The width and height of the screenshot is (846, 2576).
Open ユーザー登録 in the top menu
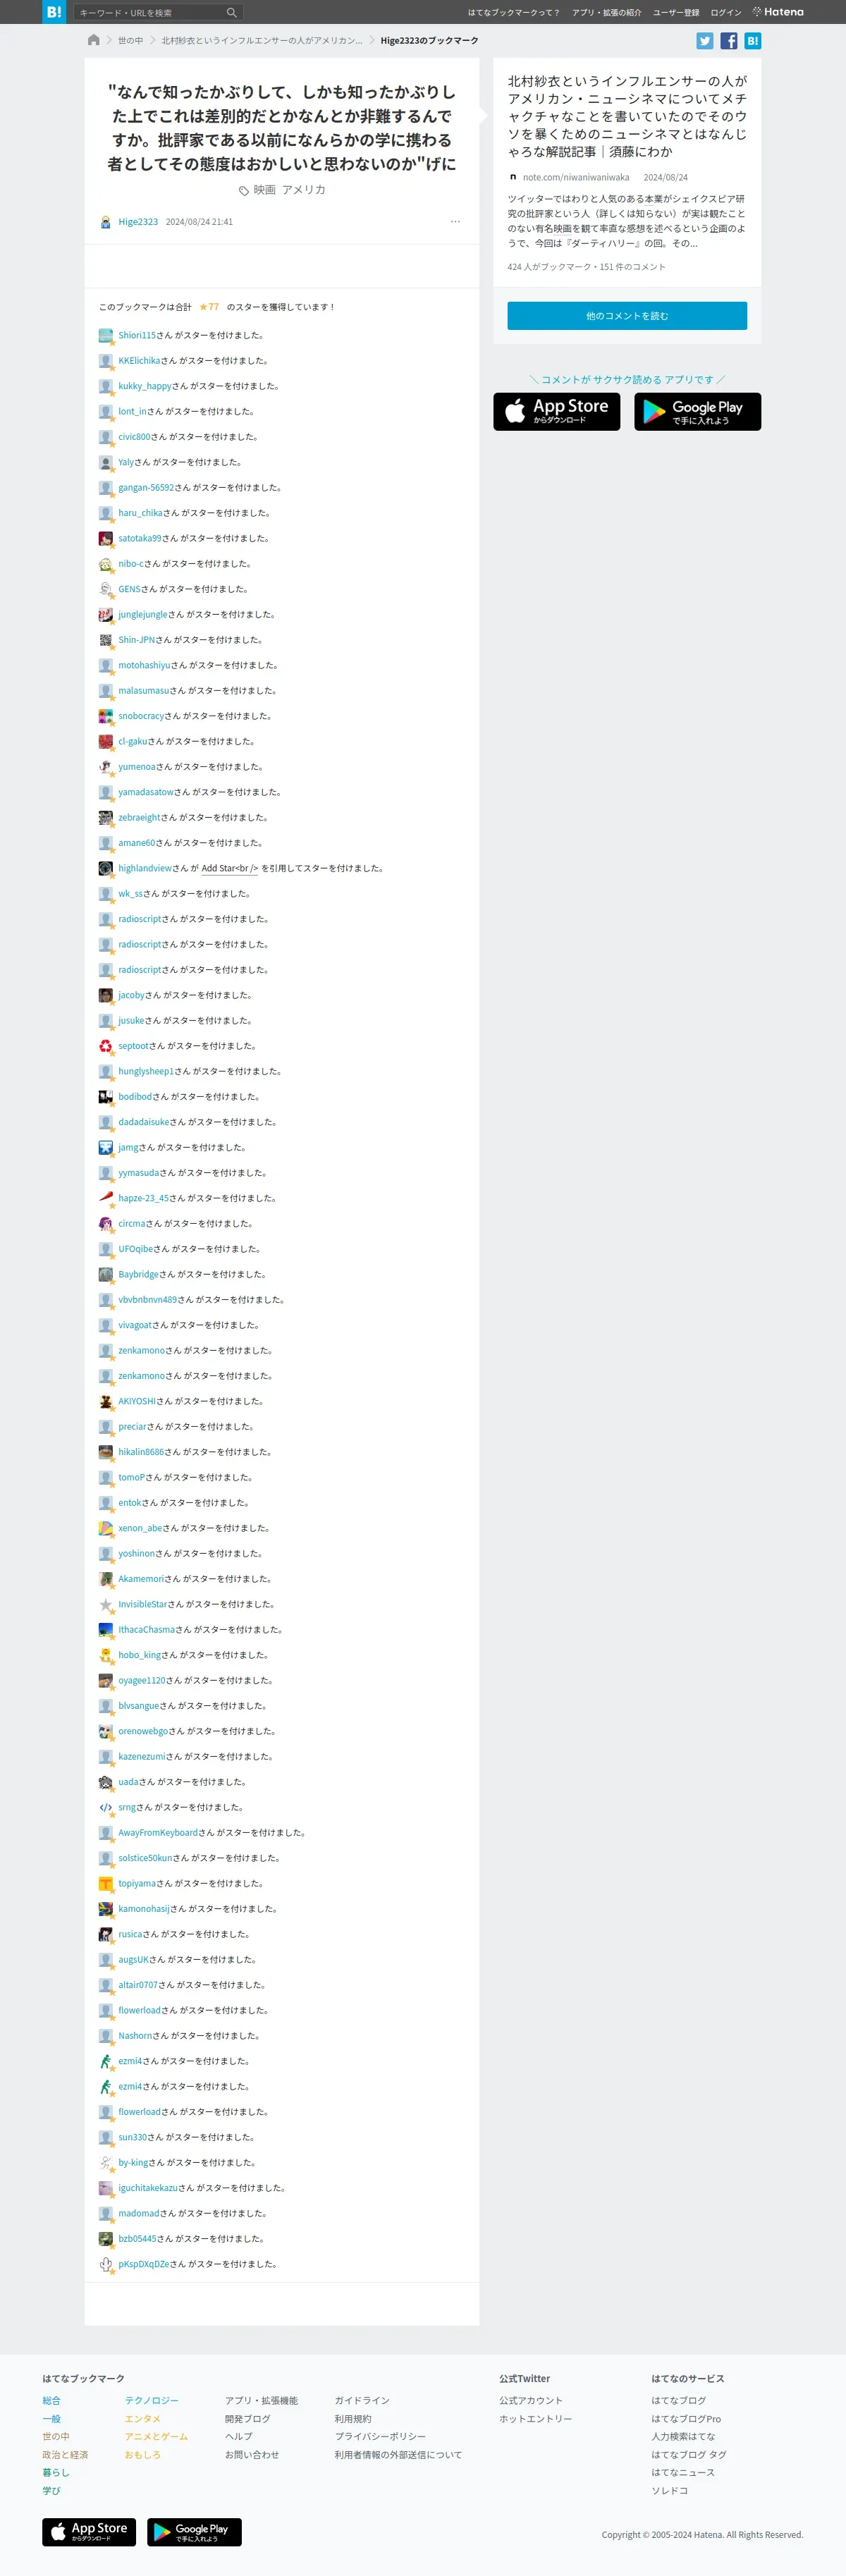[x=676, y=13]
